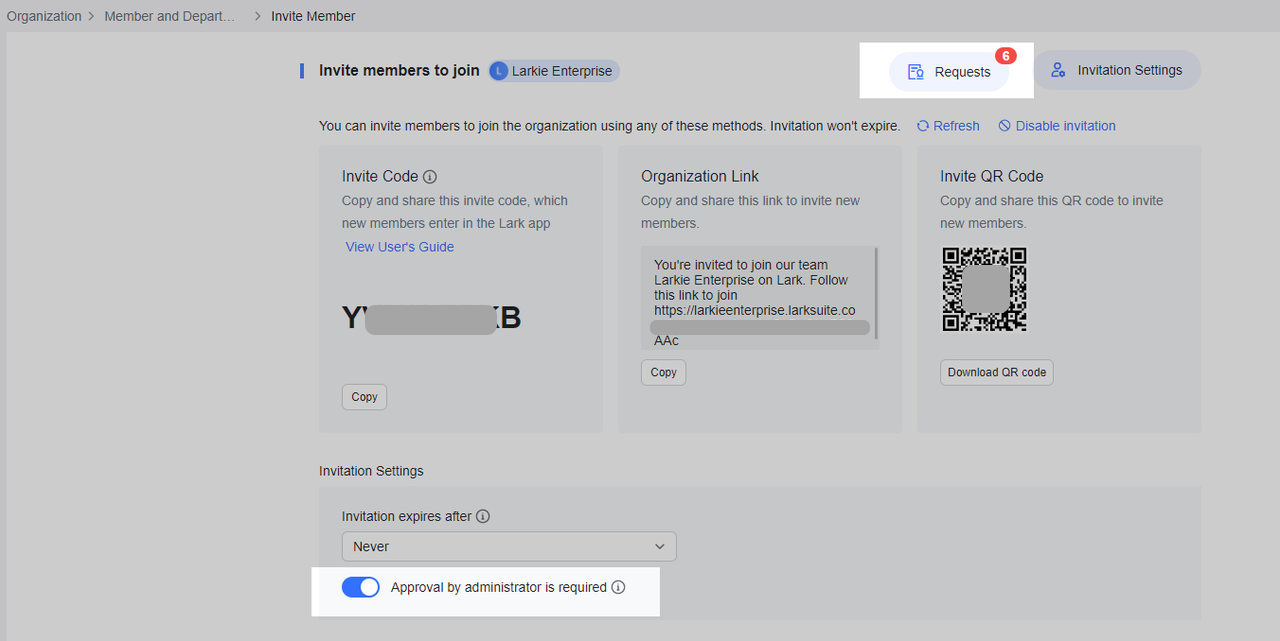The height and width of the screenshot is (641, 1280).
Task: Click the Disable invitation link
Action: click(x=1056, y=126)
